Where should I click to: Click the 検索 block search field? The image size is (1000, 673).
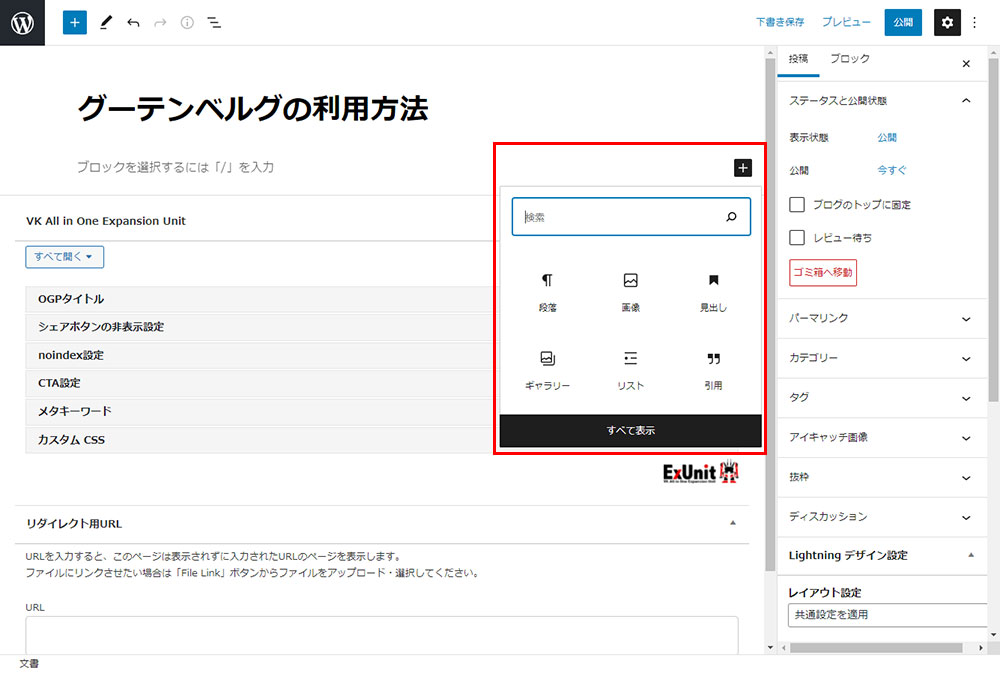(x=620, y=216)
